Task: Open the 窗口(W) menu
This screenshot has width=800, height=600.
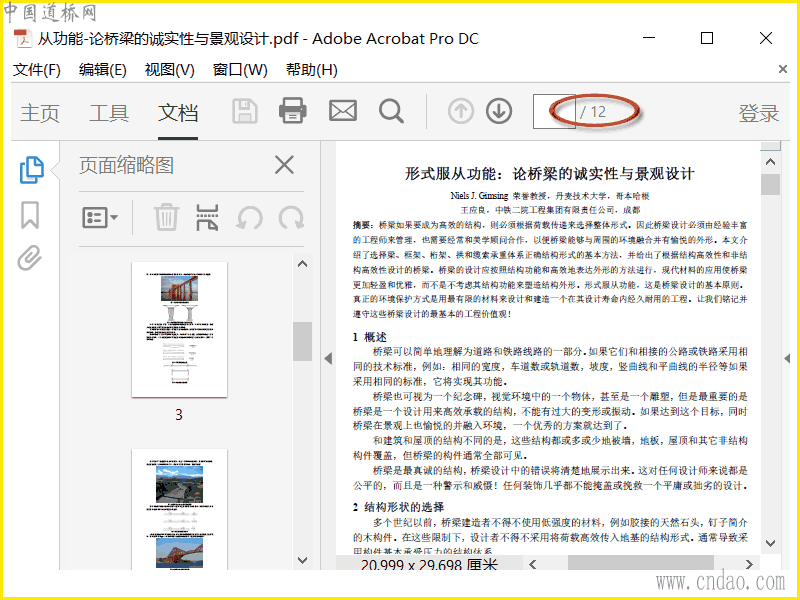Action: point(240,70)
